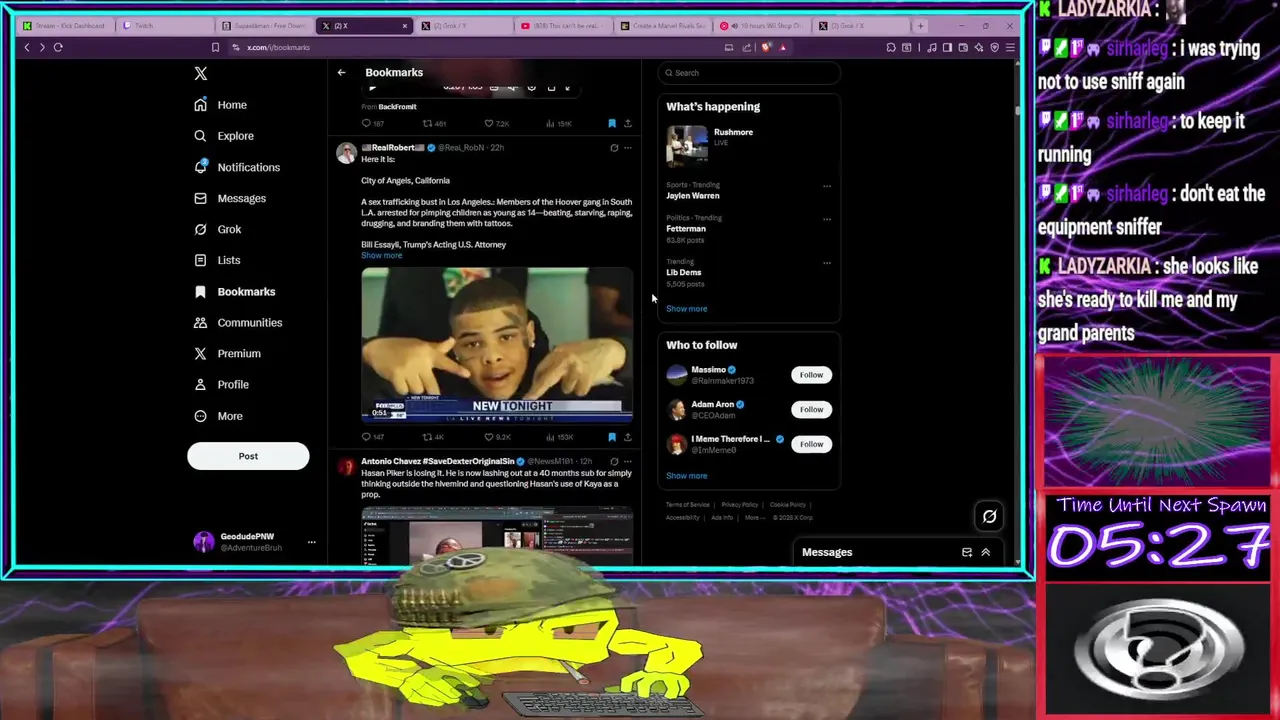Open Antonio Chavez's profile avatar
This screenshot has width=1280, height=720.
click(346, 467)
